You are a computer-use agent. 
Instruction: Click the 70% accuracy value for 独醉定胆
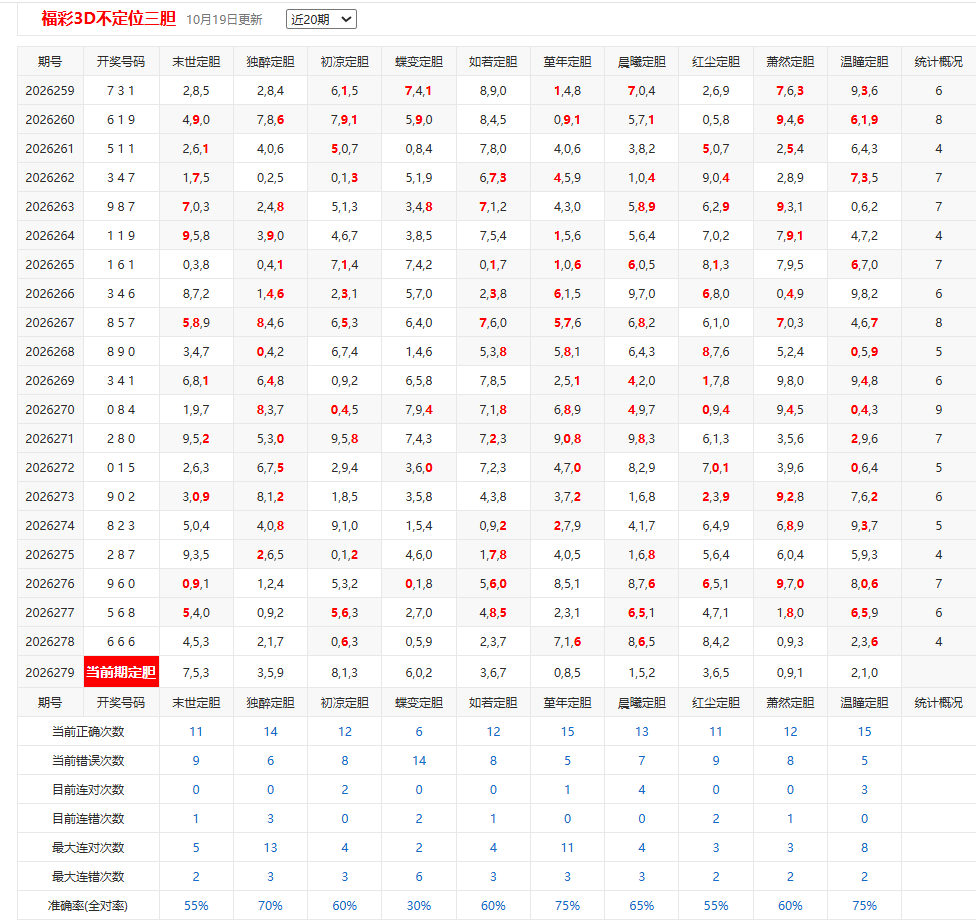click(270, 906)
